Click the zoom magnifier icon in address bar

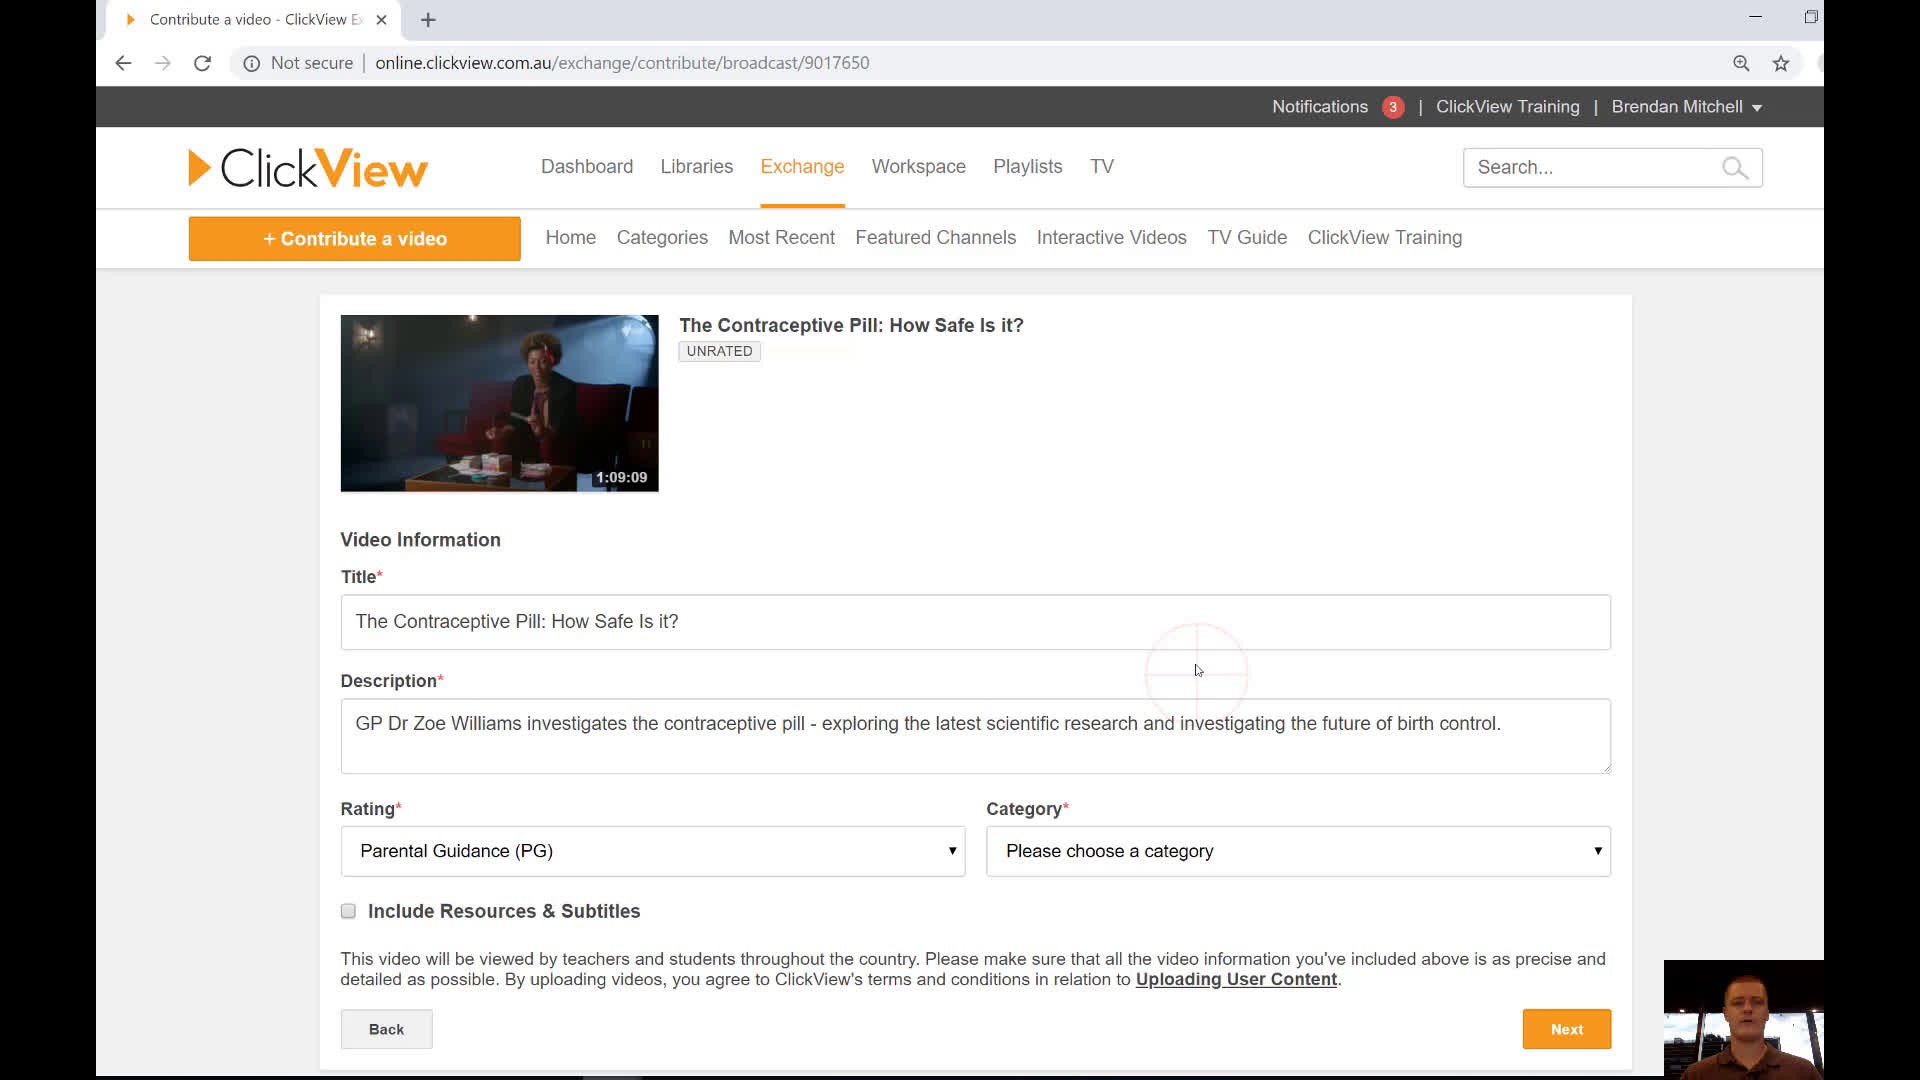coord(1741,63)
